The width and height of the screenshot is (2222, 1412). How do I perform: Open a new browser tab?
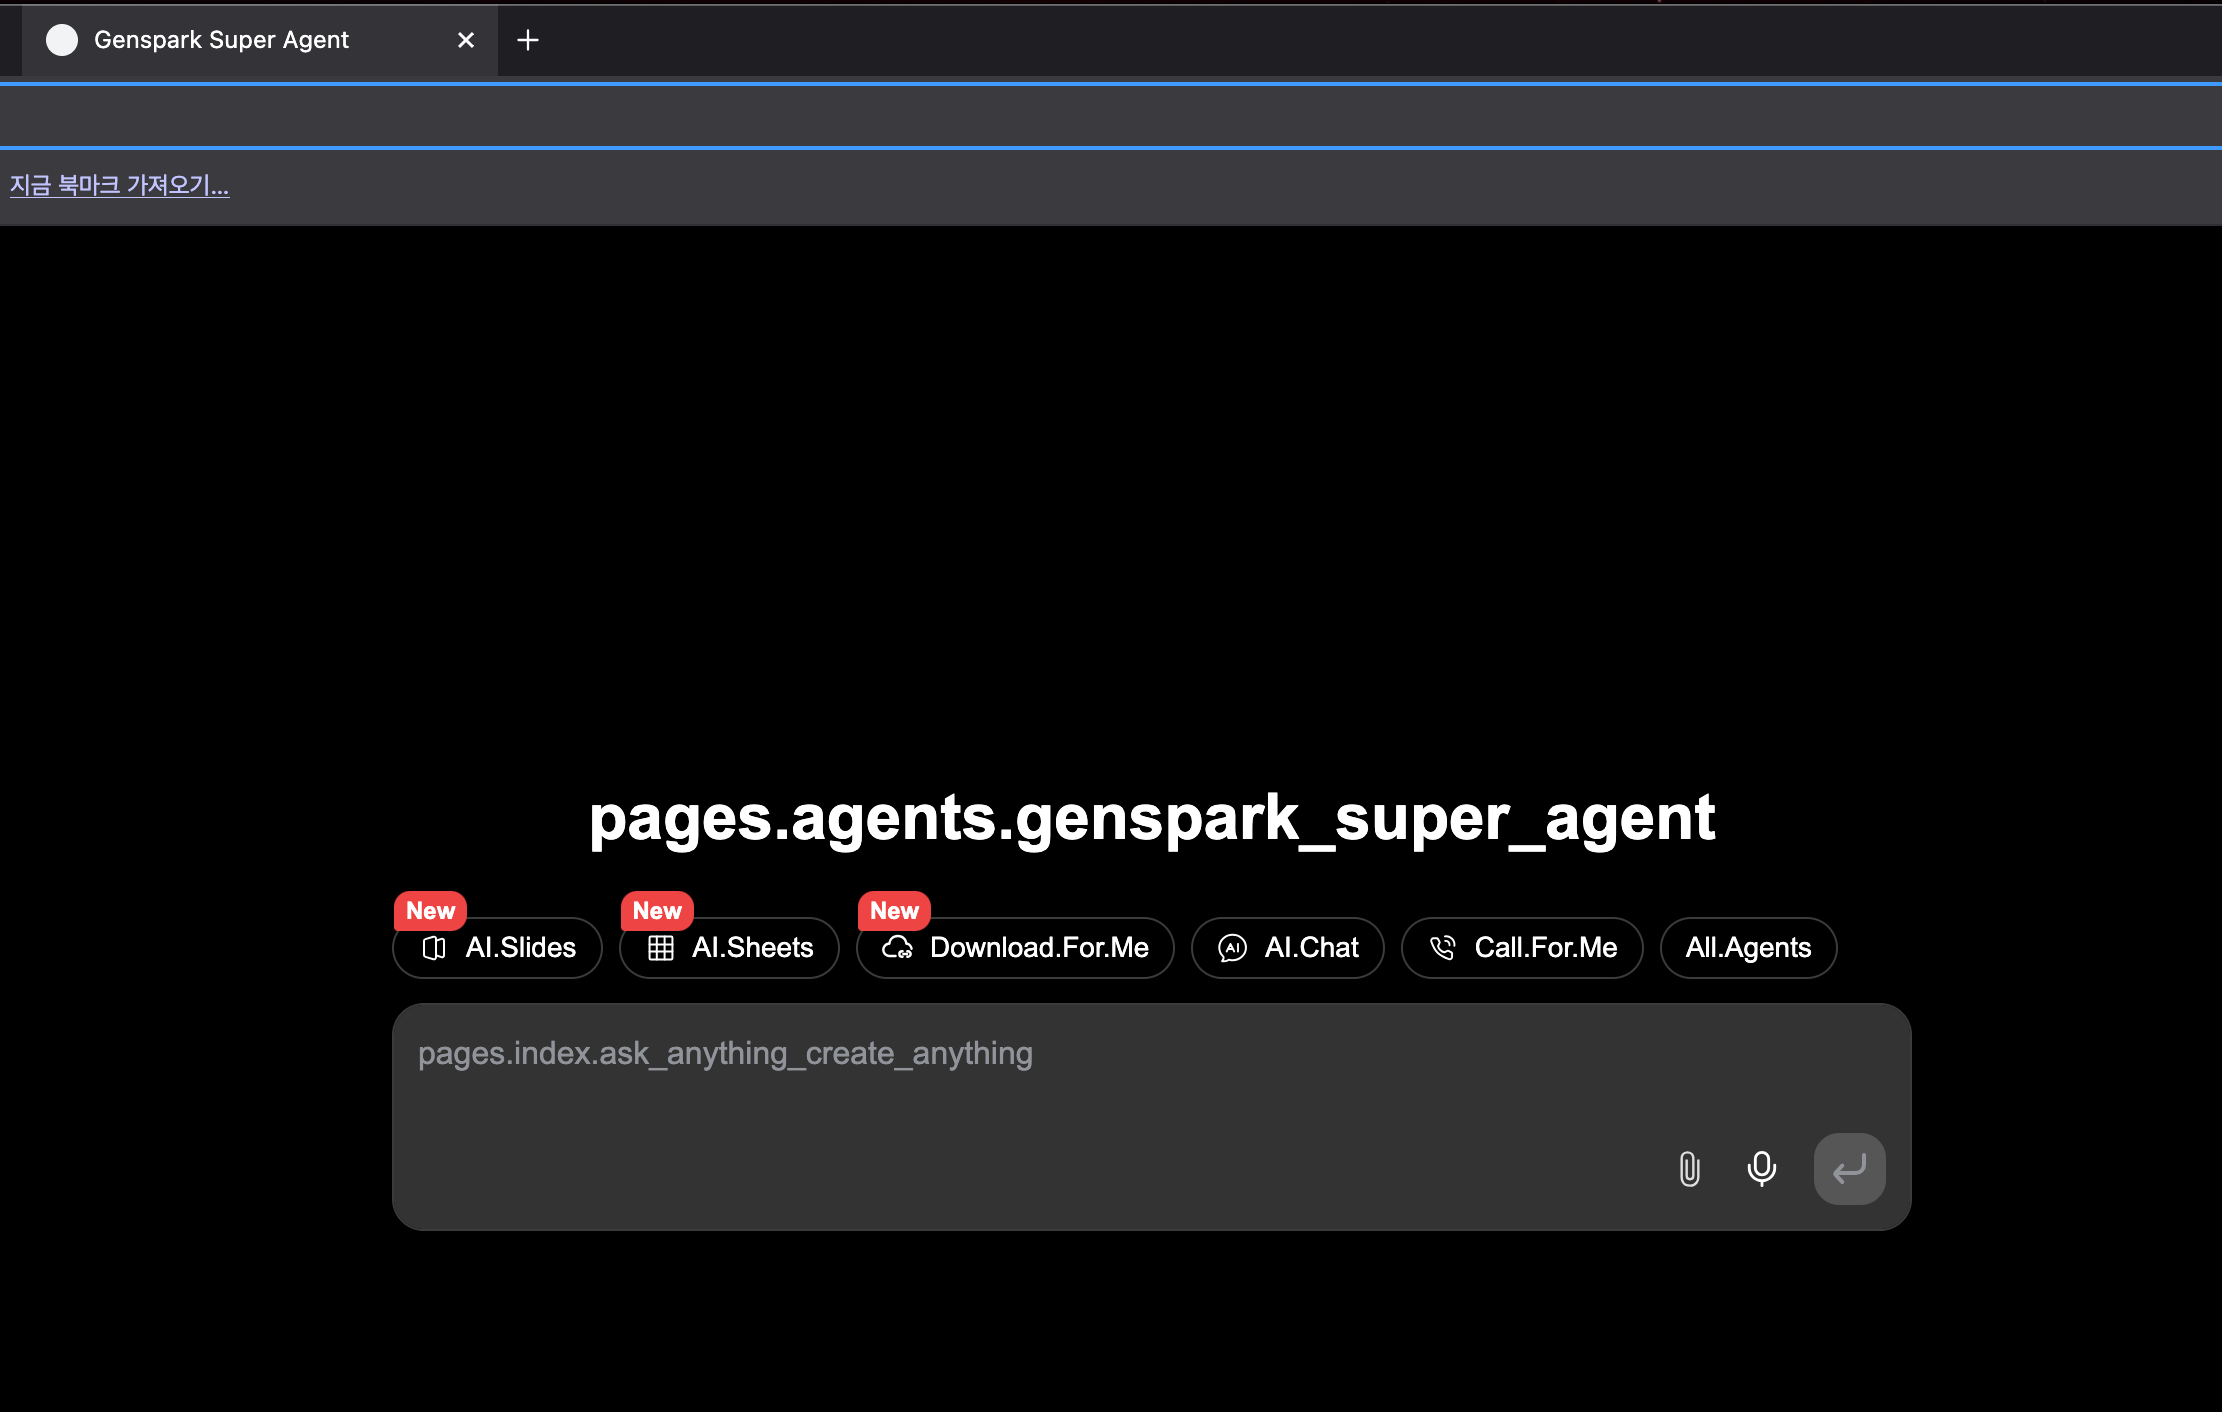[528, 40]
